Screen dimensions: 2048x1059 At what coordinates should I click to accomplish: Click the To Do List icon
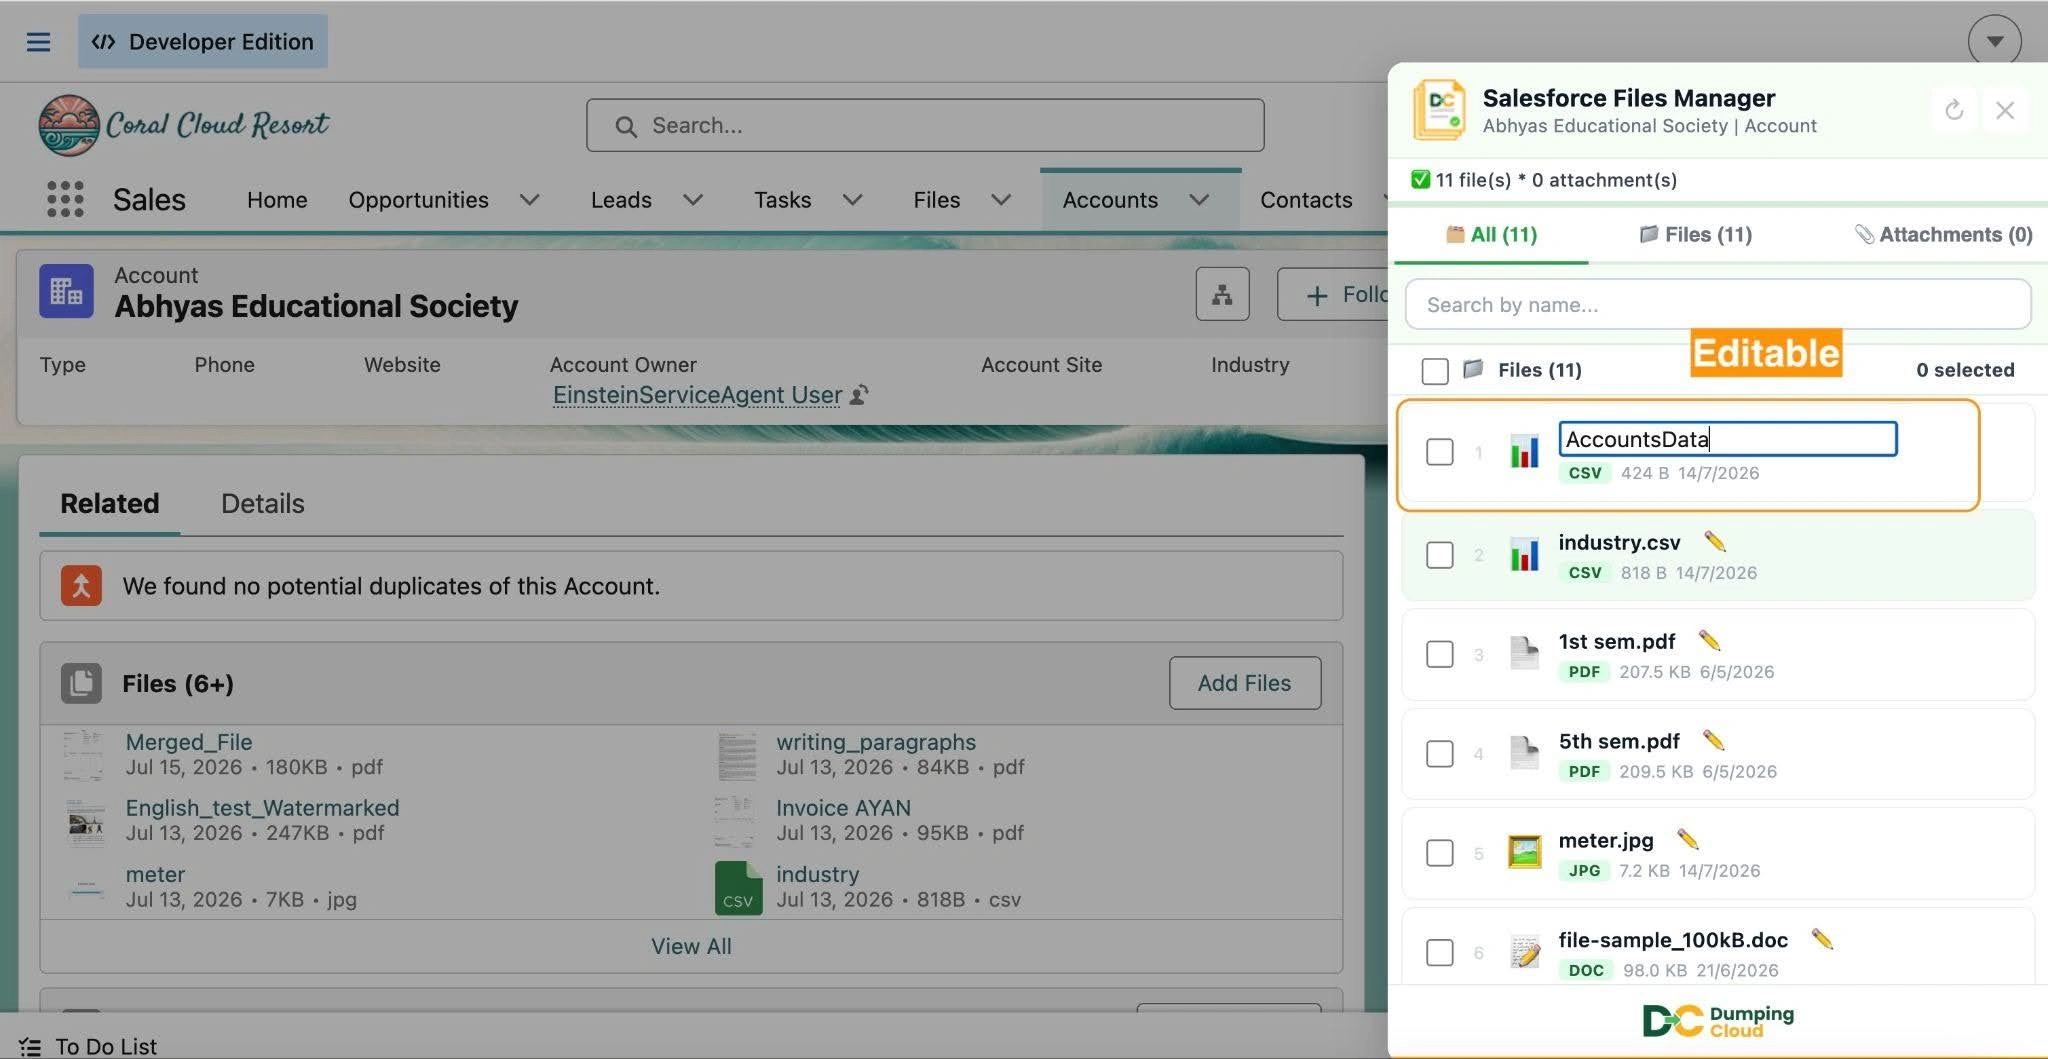coord(30,1046)
